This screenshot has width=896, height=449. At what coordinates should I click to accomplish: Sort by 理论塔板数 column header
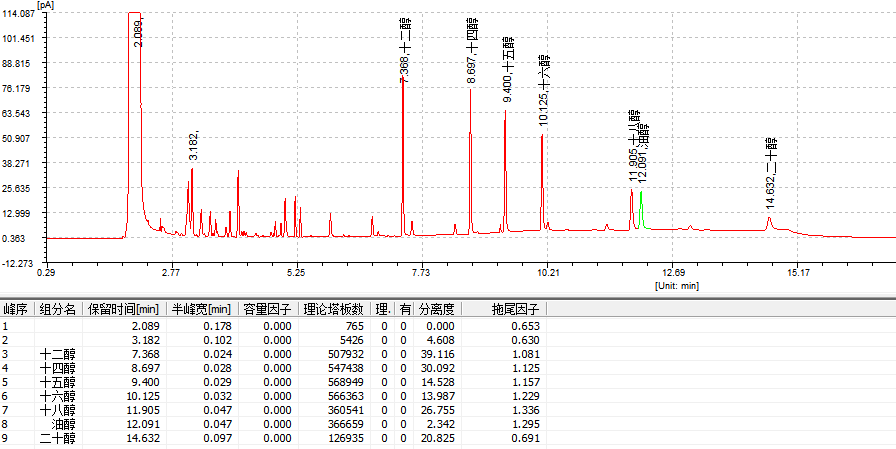point(333,309)
